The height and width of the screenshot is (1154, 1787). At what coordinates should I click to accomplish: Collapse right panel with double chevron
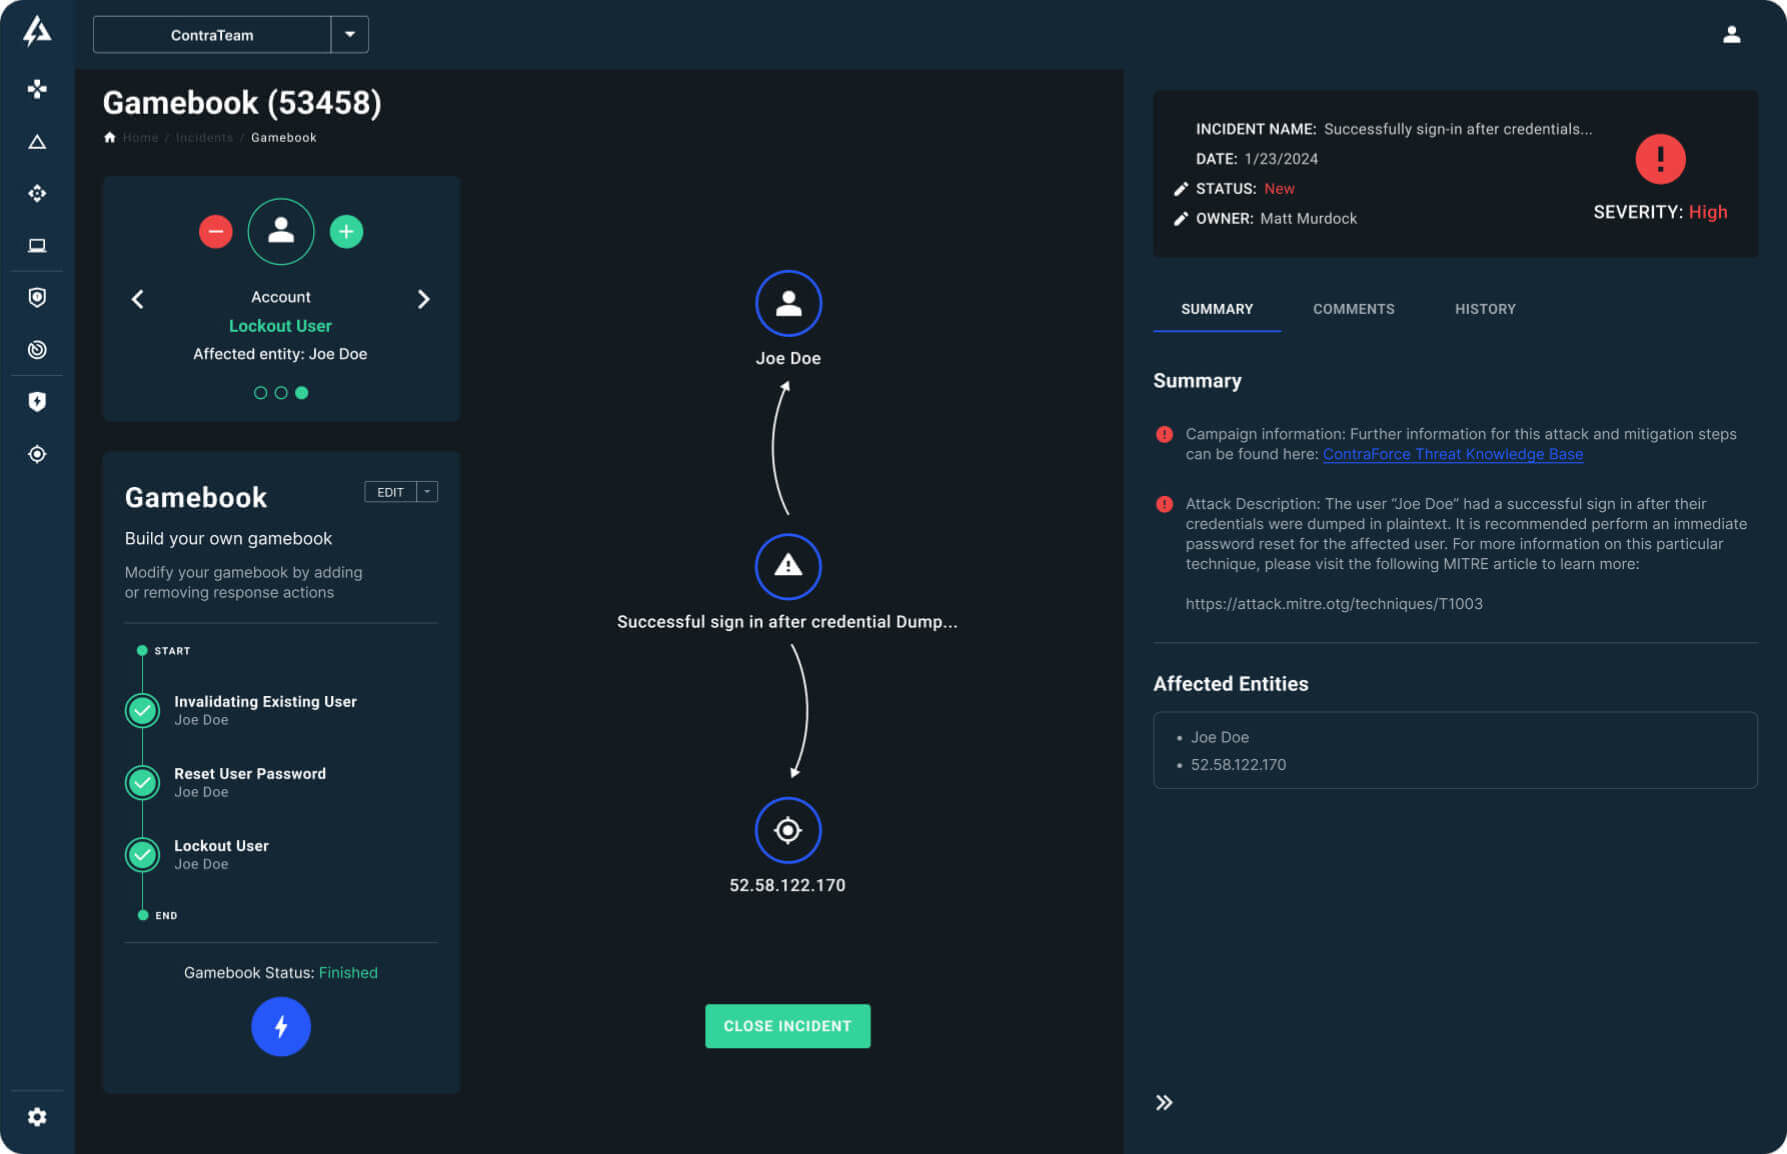click(x=1164, y=1103)
